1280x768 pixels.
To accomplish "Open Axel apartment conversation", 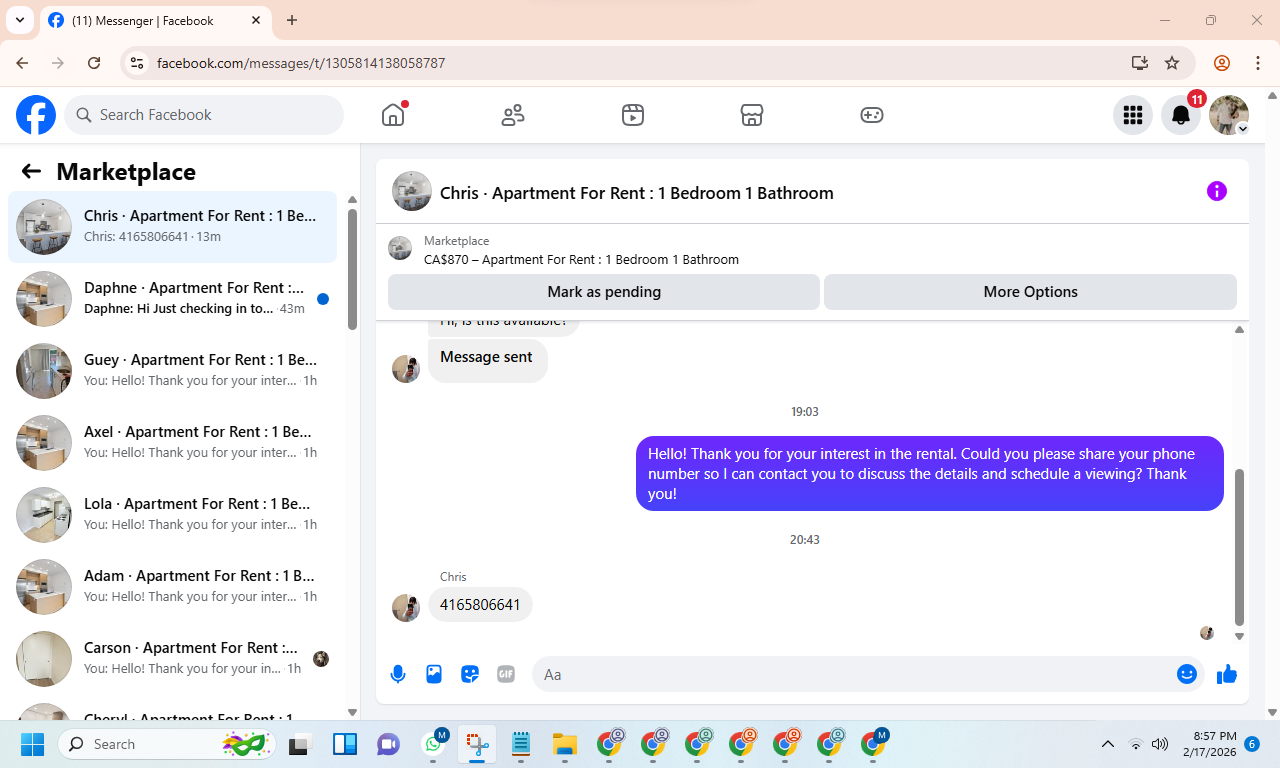I will click(172, 443).
